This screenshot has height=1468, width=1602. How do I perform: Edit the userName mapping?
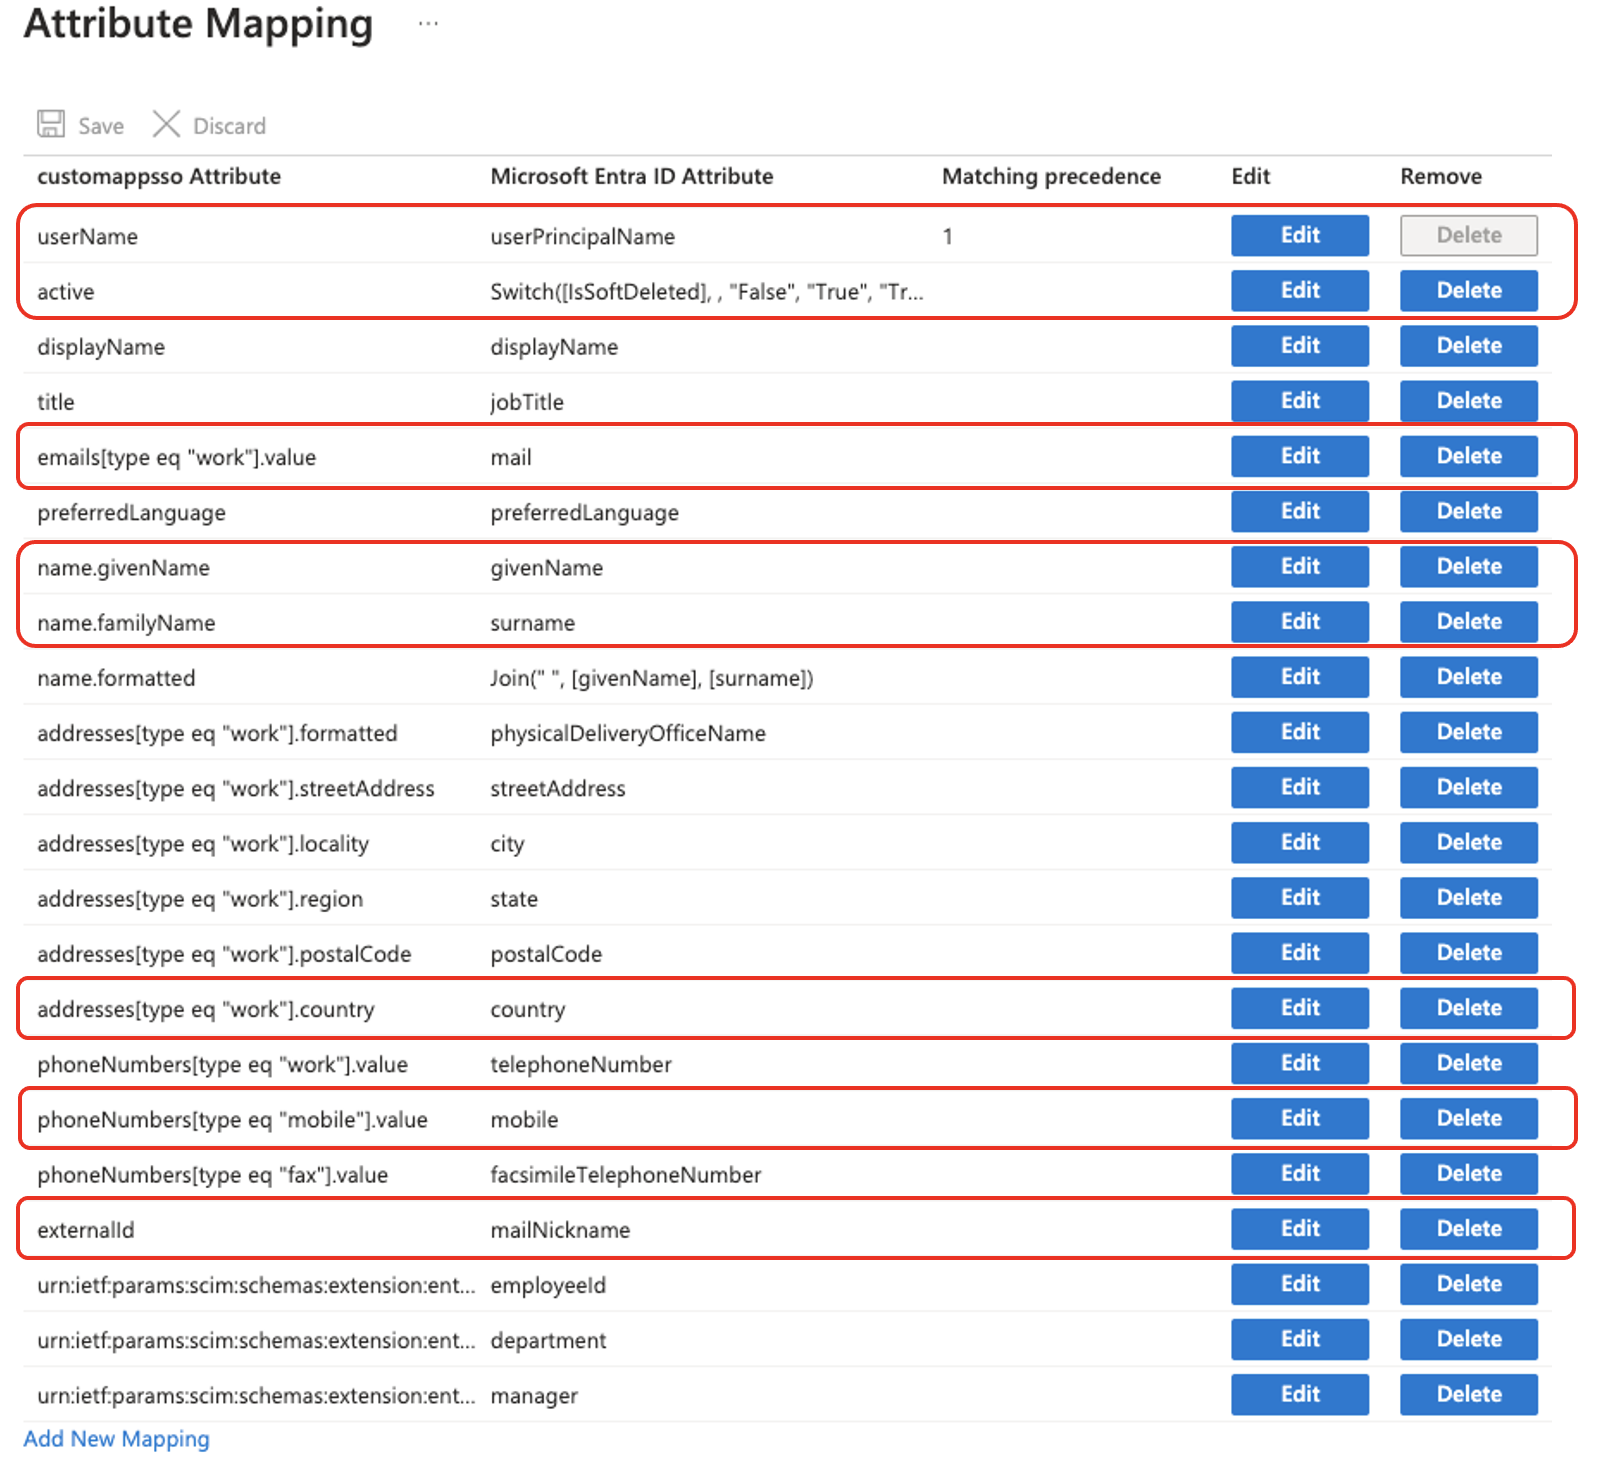(x=1299, y=235)
